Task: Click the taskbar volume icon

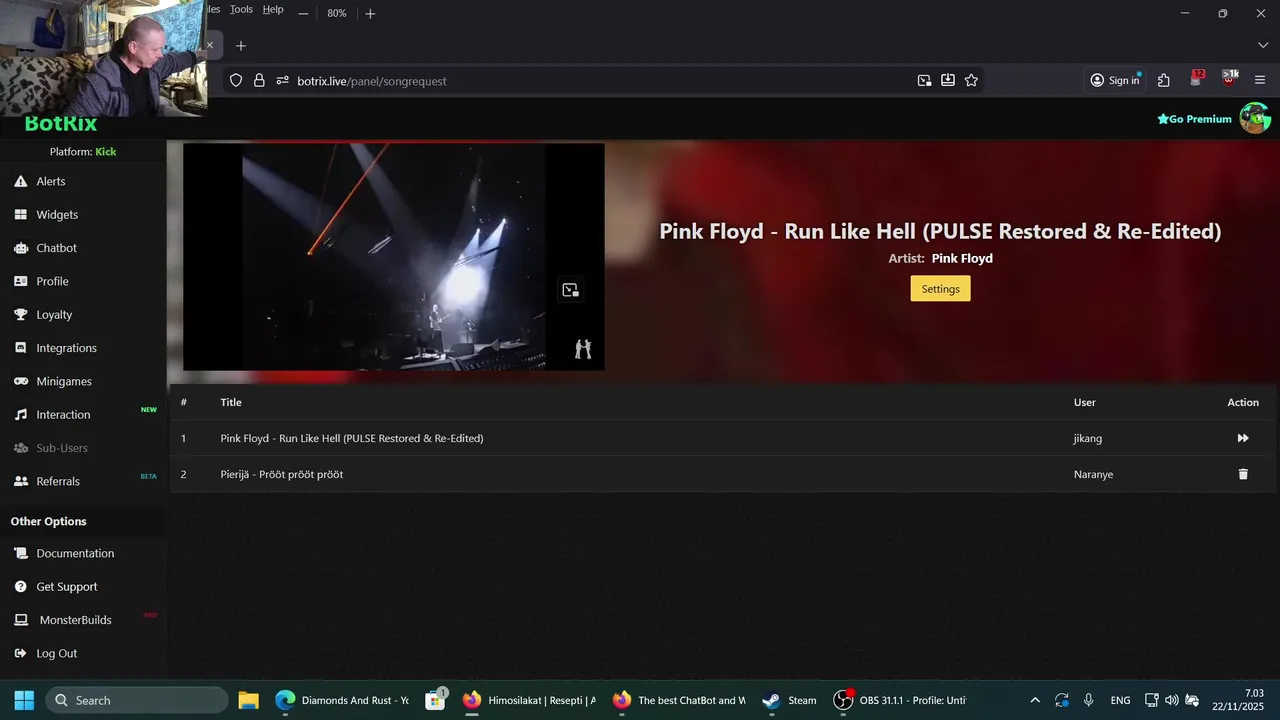Action: pyautogui.click(x=1171, y=700)
